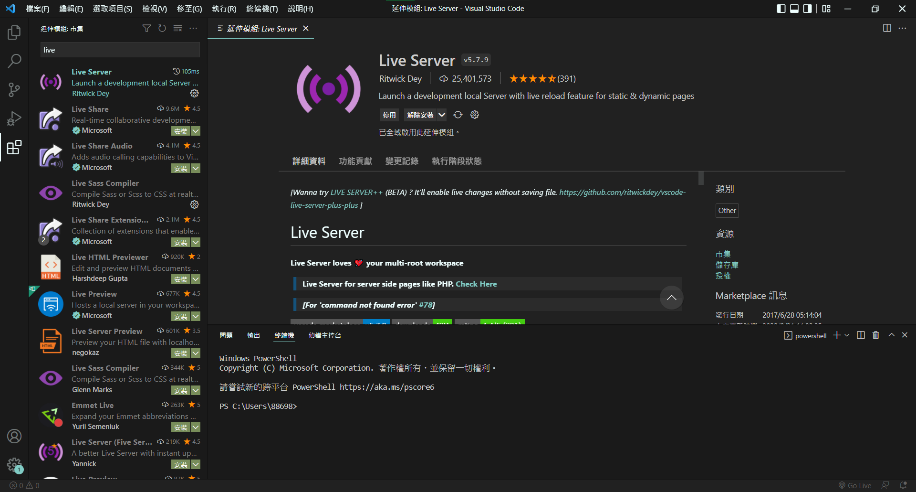Switch to Debug Console tab in panel
The image size is (916, 492).
pyautogui.click(x=324, y=335)
